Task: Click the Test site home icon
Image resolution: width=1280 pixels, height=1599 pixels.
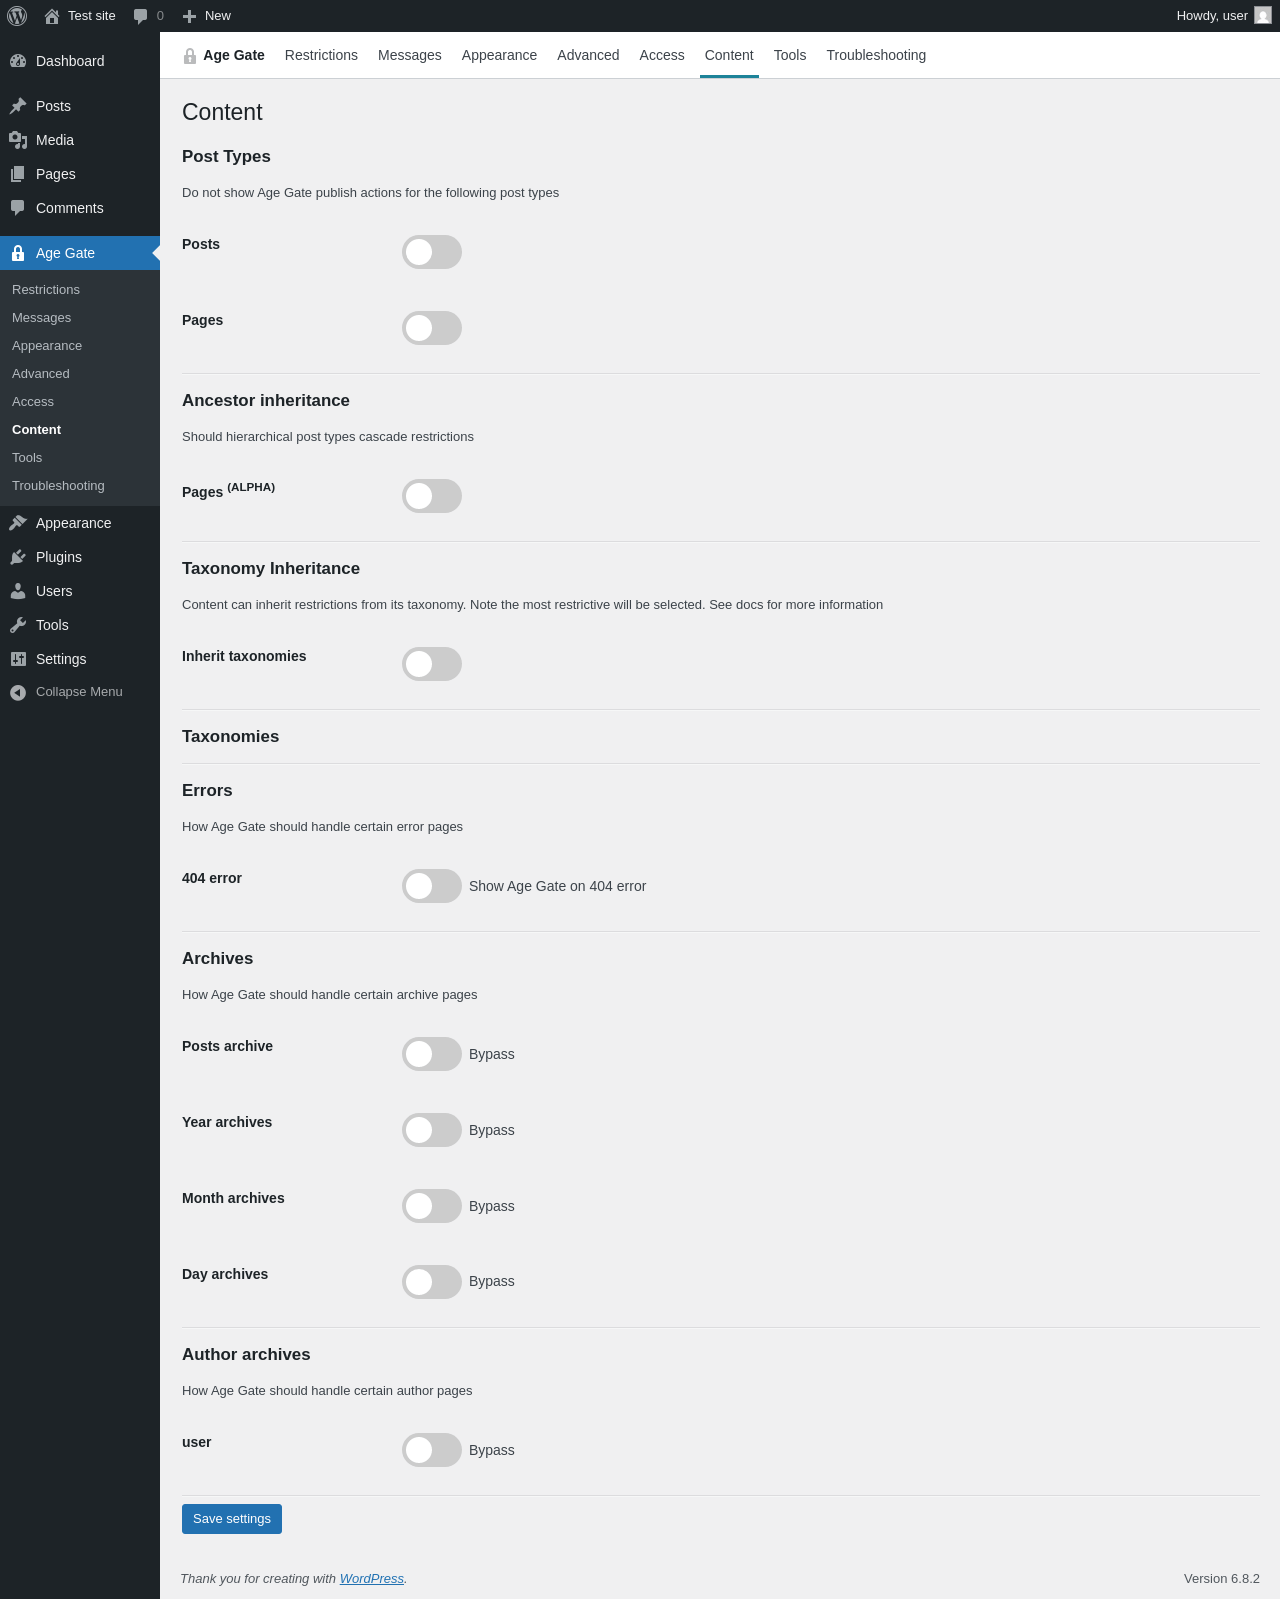Action: [52, 16]
